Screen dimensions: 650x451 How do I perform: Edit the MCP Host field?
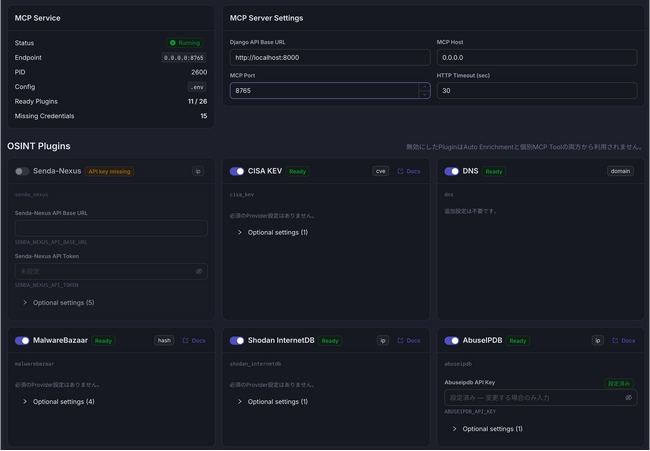[537, 57]
